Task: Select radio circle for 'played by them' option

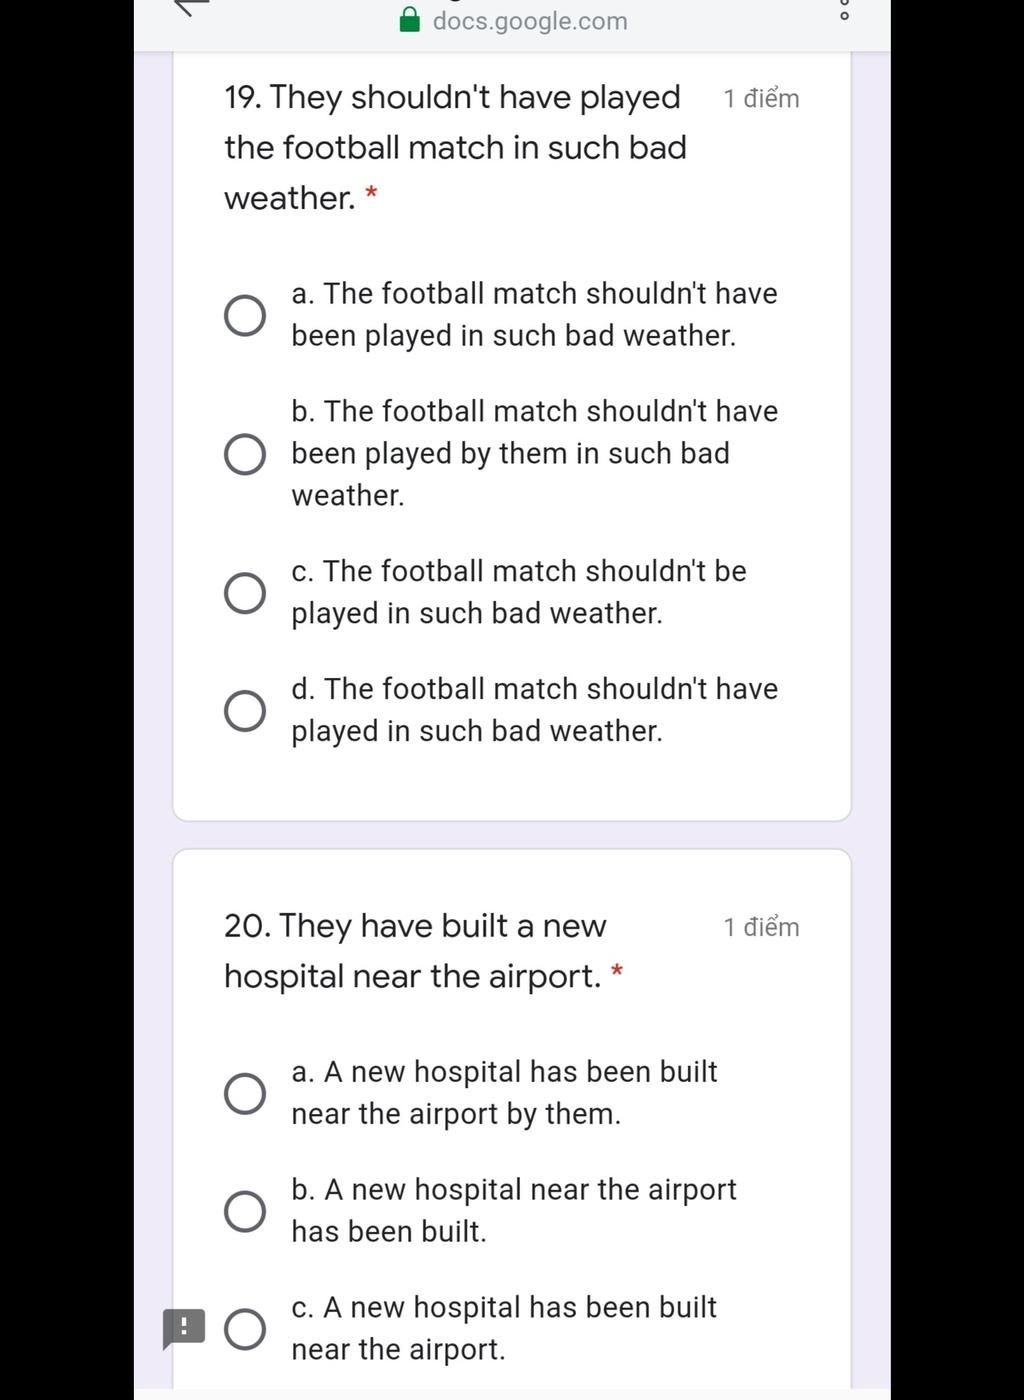Action: click(245, 454)
